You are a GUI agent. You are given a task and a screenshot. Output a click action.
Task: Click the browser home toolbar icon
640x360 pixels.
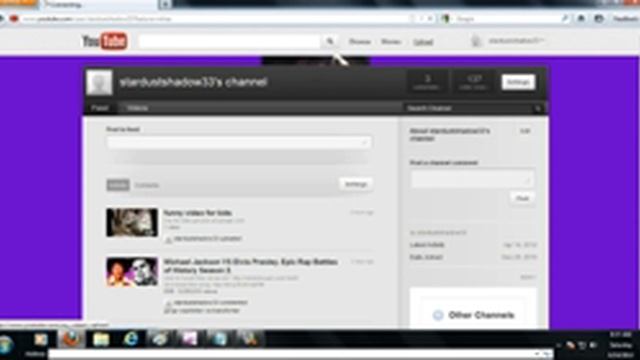(581, 18)
